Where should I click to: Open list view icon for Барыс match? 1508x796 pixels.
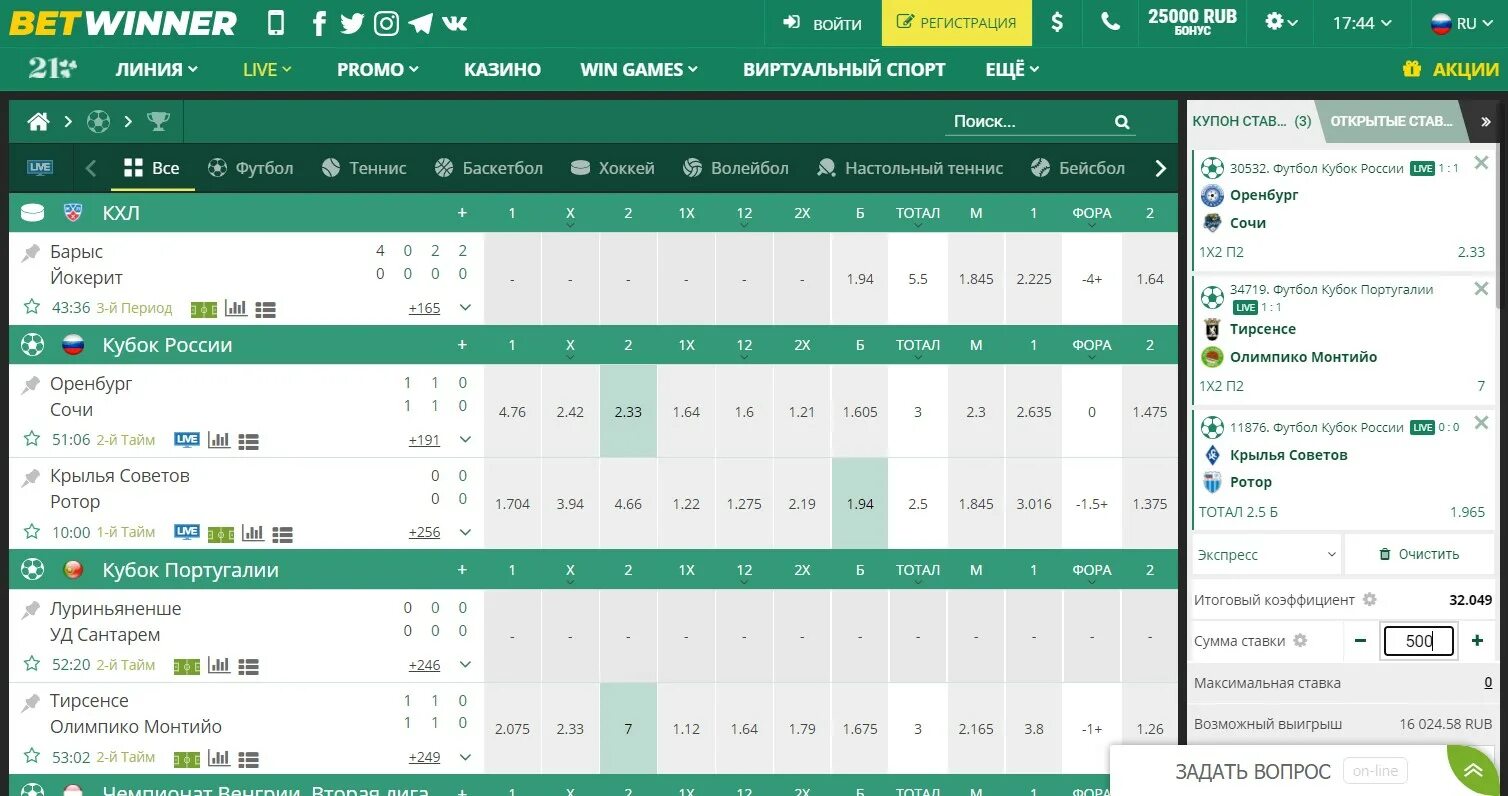[265, 309]
